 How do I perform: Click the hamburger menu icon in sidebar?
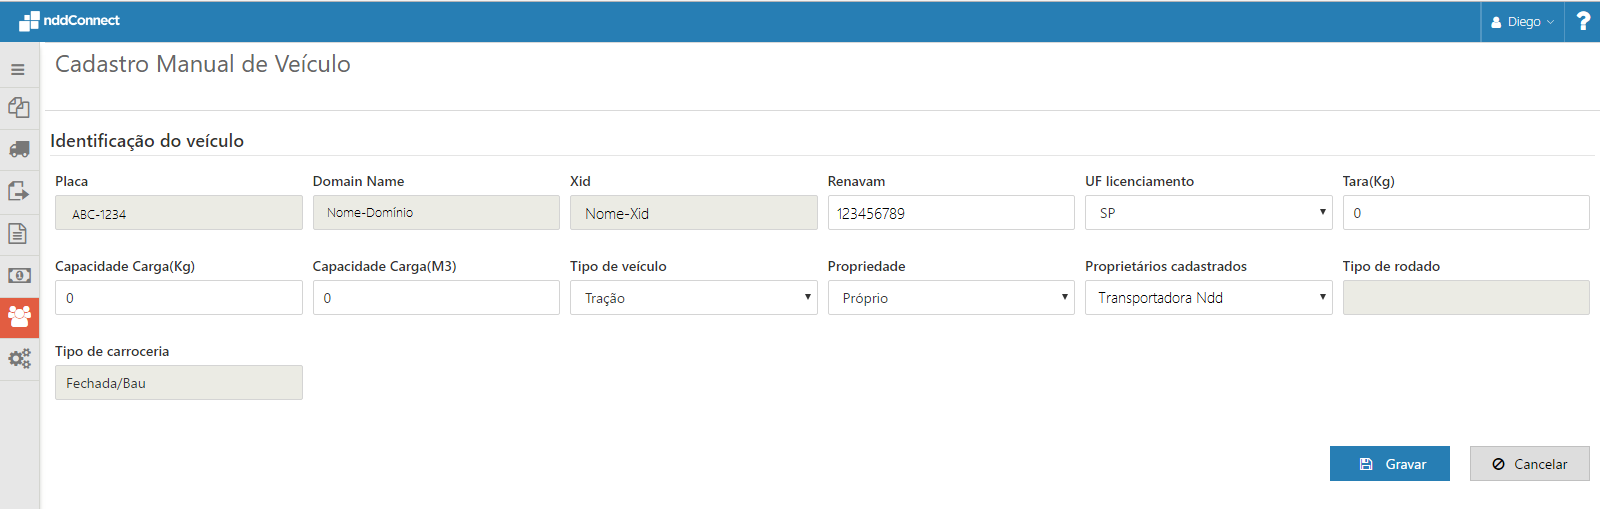click(x=18, y=70)
